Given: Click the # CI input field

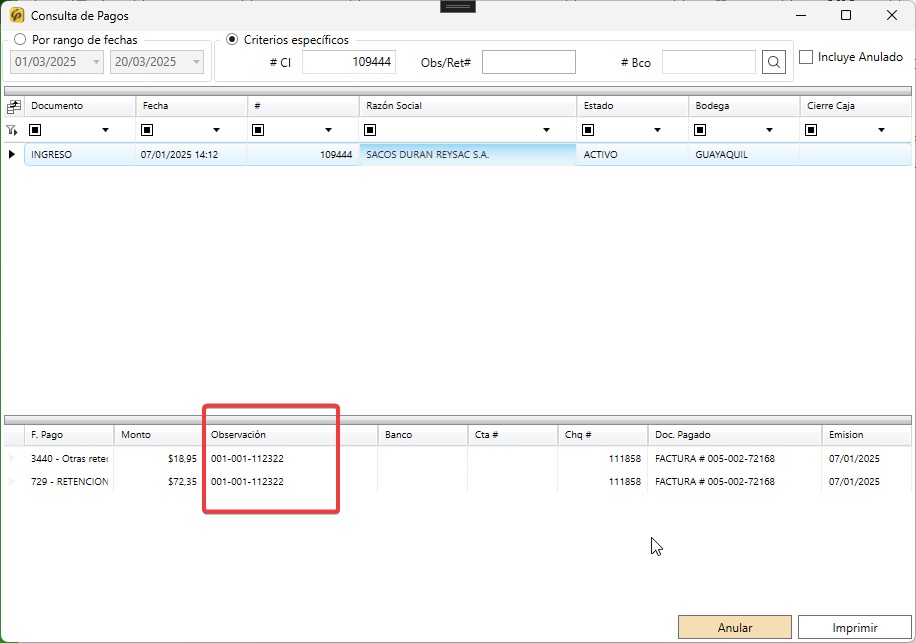Looking at the screenshot, I should [x=349, y=62].
